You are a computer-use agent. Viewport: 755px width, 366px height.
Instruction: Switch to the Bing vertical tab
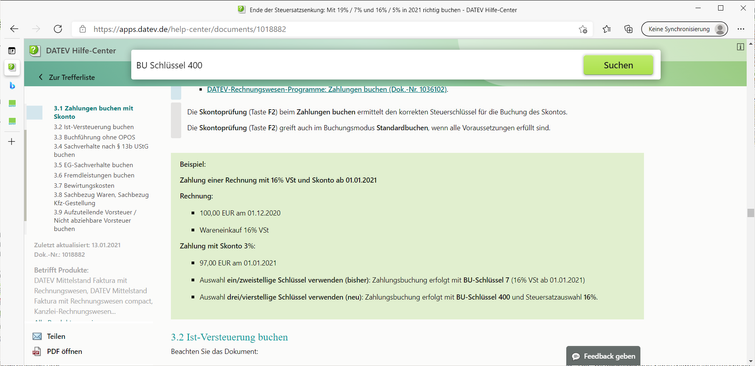(x=12, y=85)
